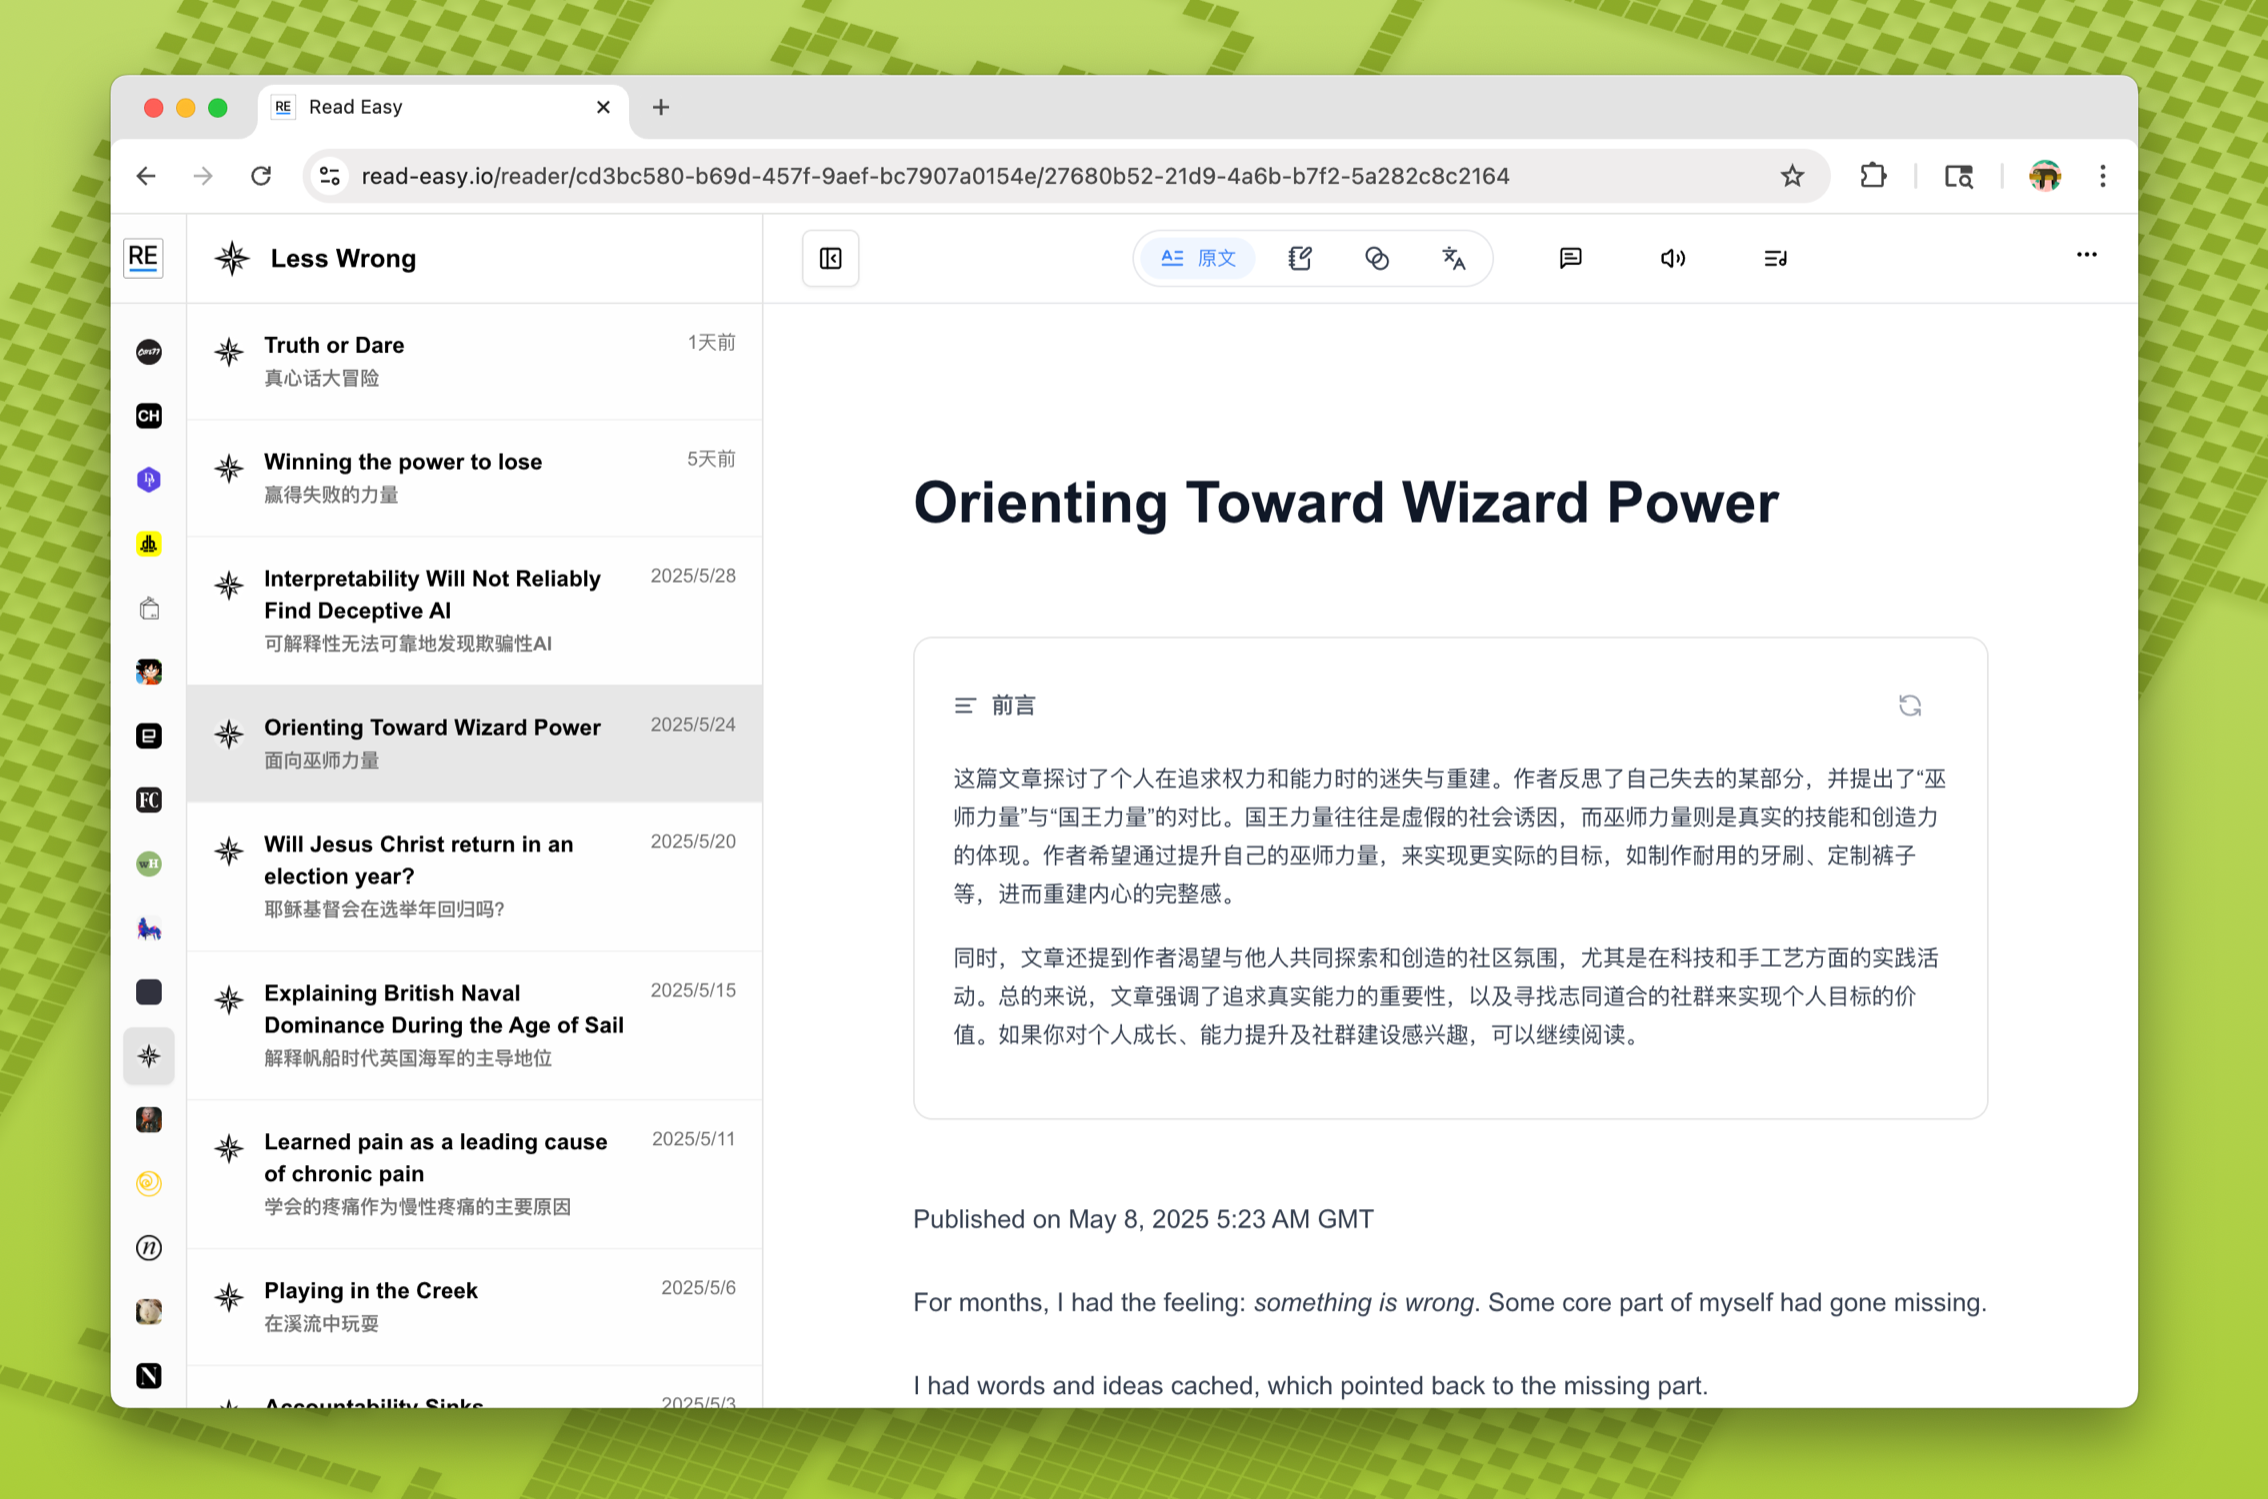Select the Read Easy browser tab
Viewport: 2268px width, 1499px height.
tap(444, 108)
